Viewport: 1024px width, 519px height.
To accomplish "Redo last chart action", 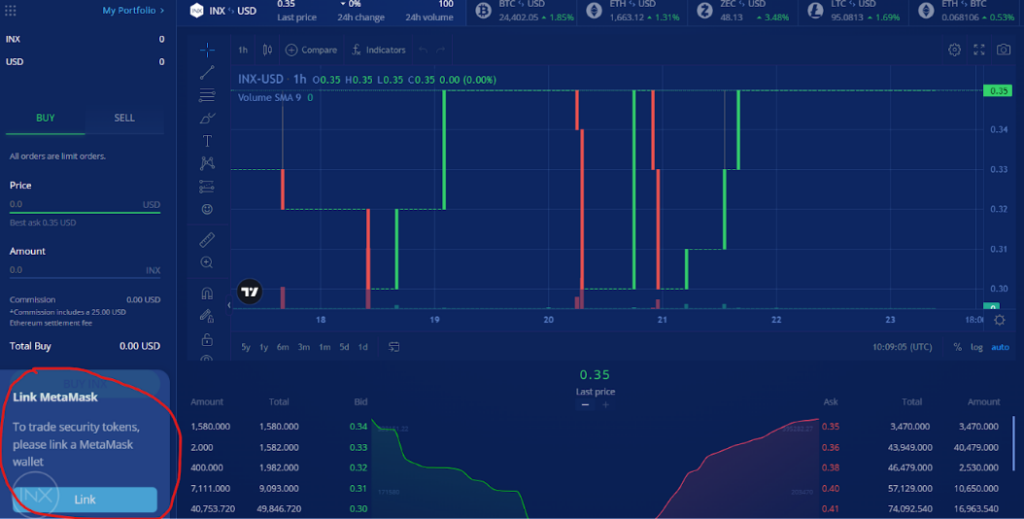I will (x=441, y=50).
